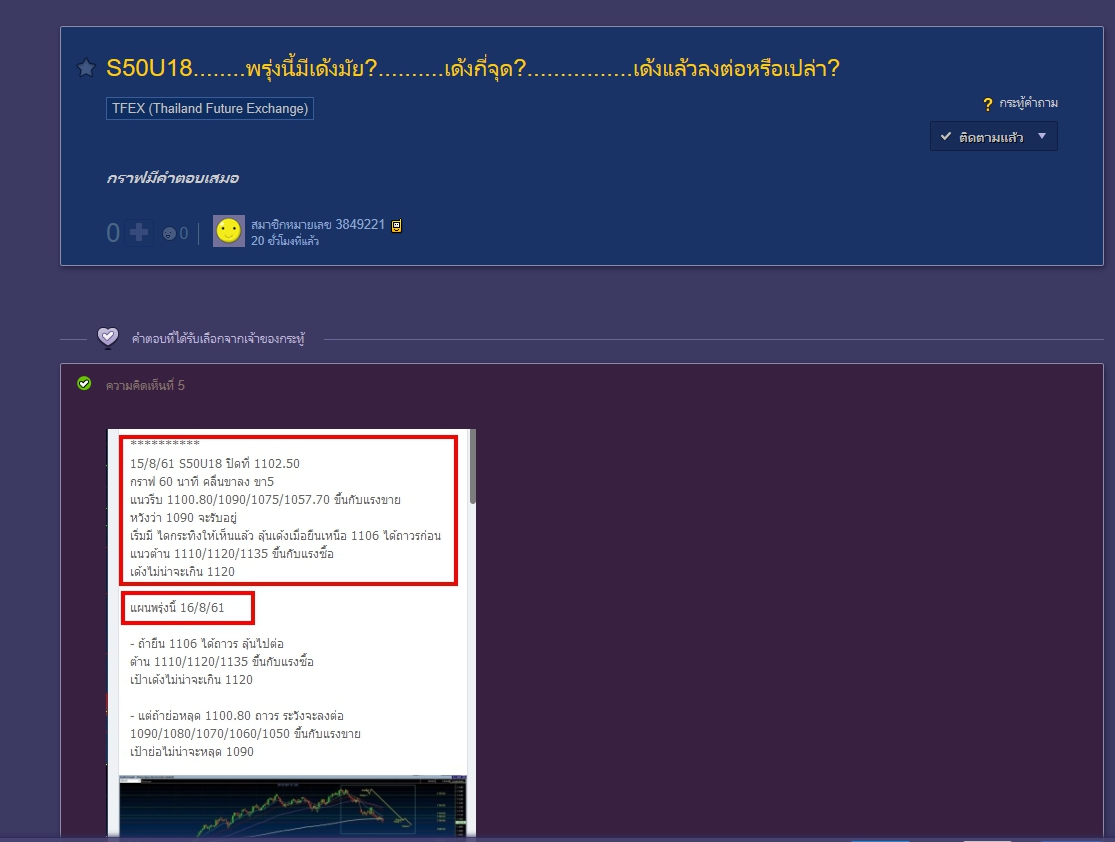Click the yellow question mark icon
1115x842 pixels.
(988, 105)
